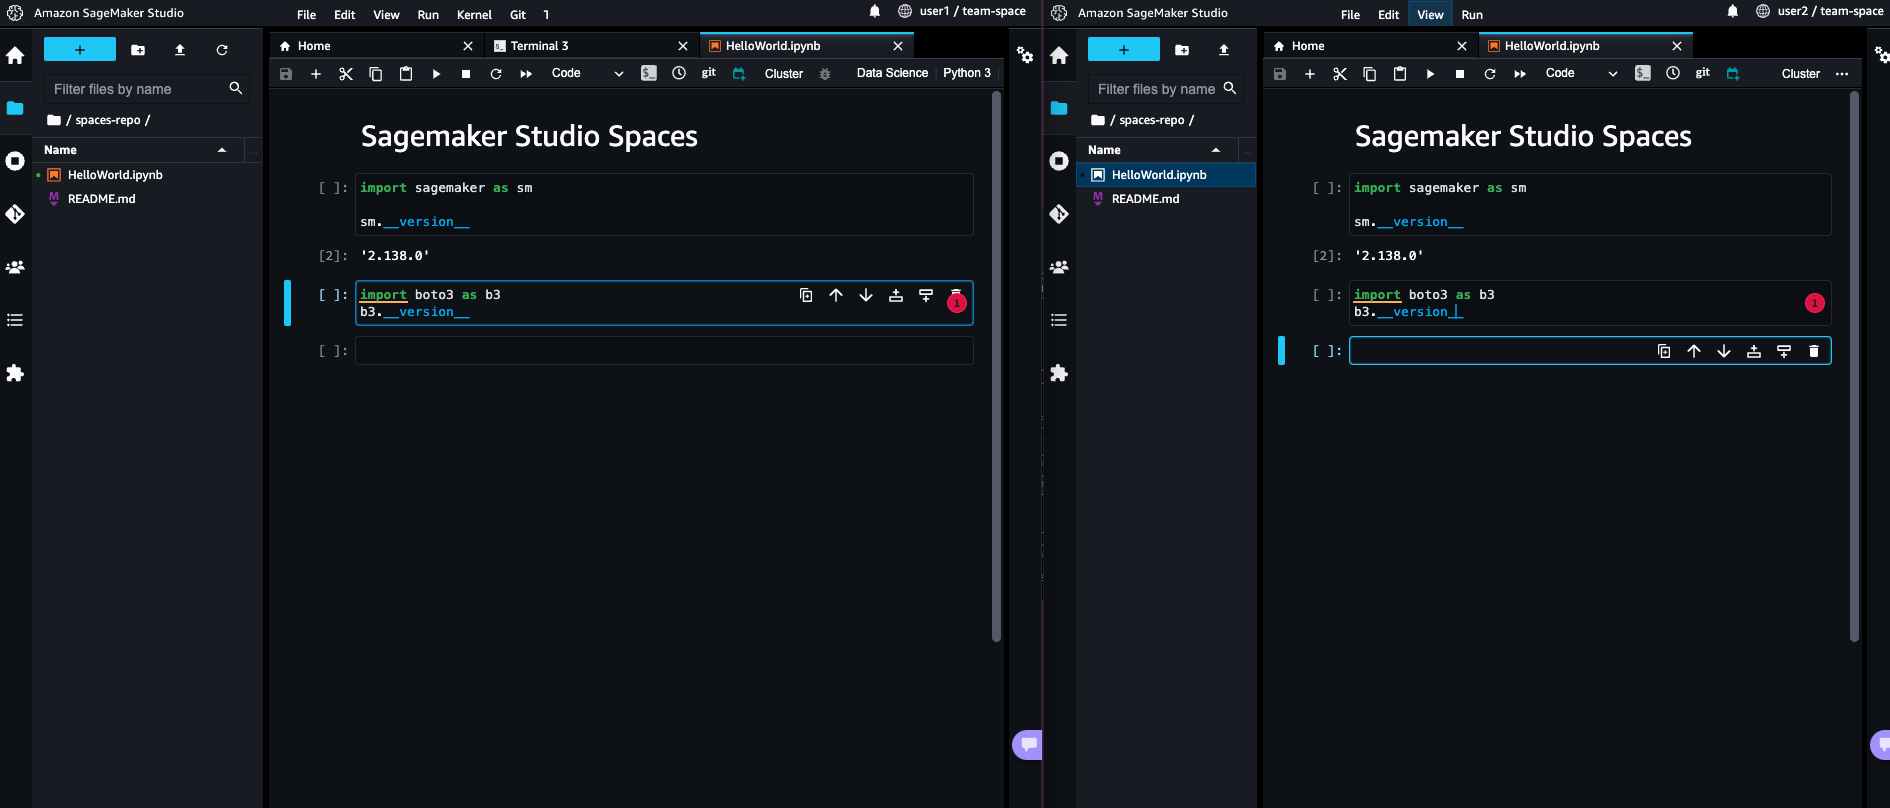Move the boto3 cell up in user1 notebook

[x=836, y=295]
